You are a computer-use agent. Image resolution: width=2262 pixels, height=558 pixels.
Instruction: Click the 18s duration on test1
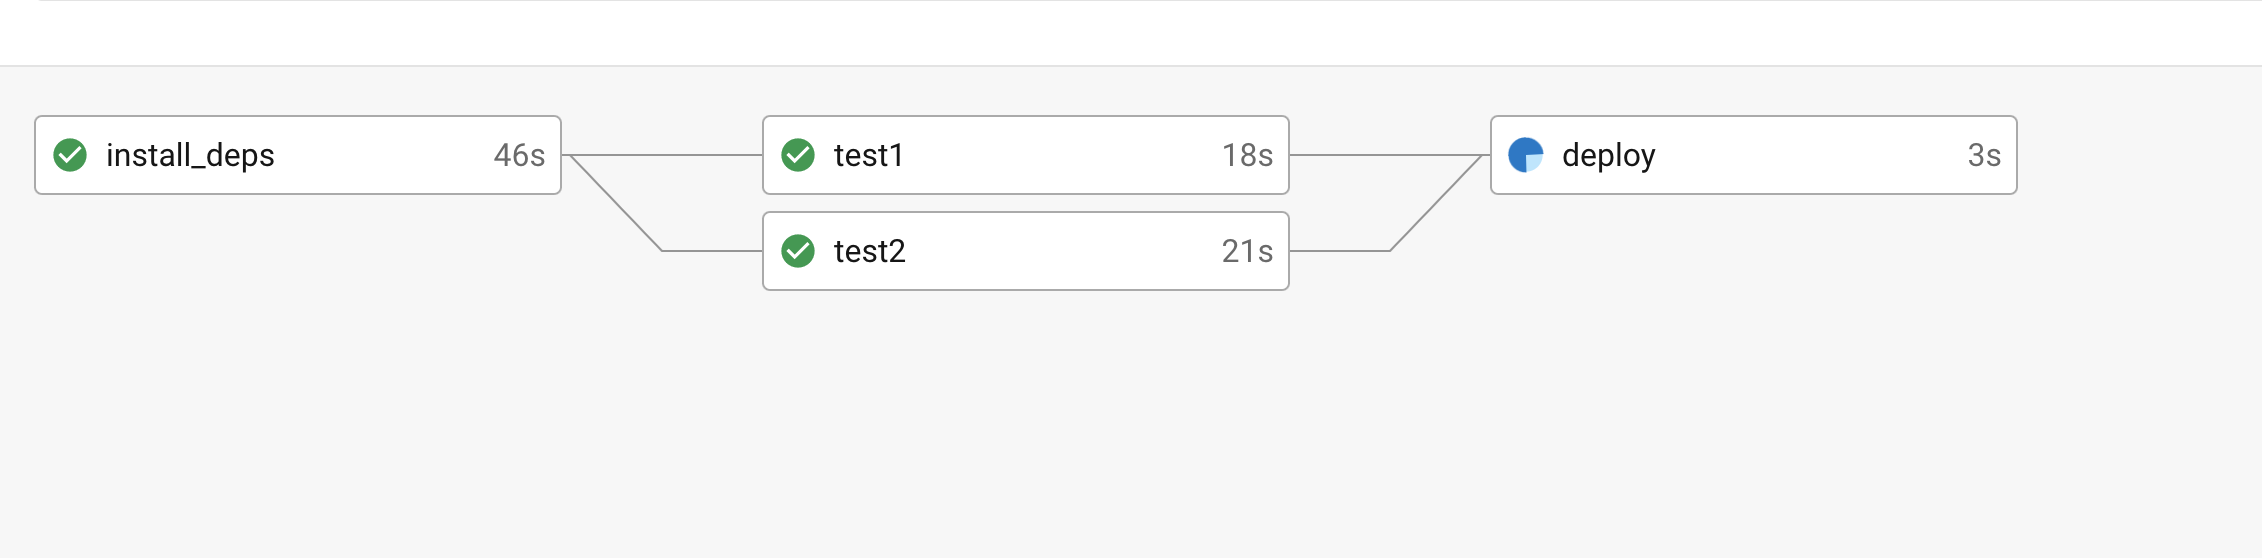1247,155
